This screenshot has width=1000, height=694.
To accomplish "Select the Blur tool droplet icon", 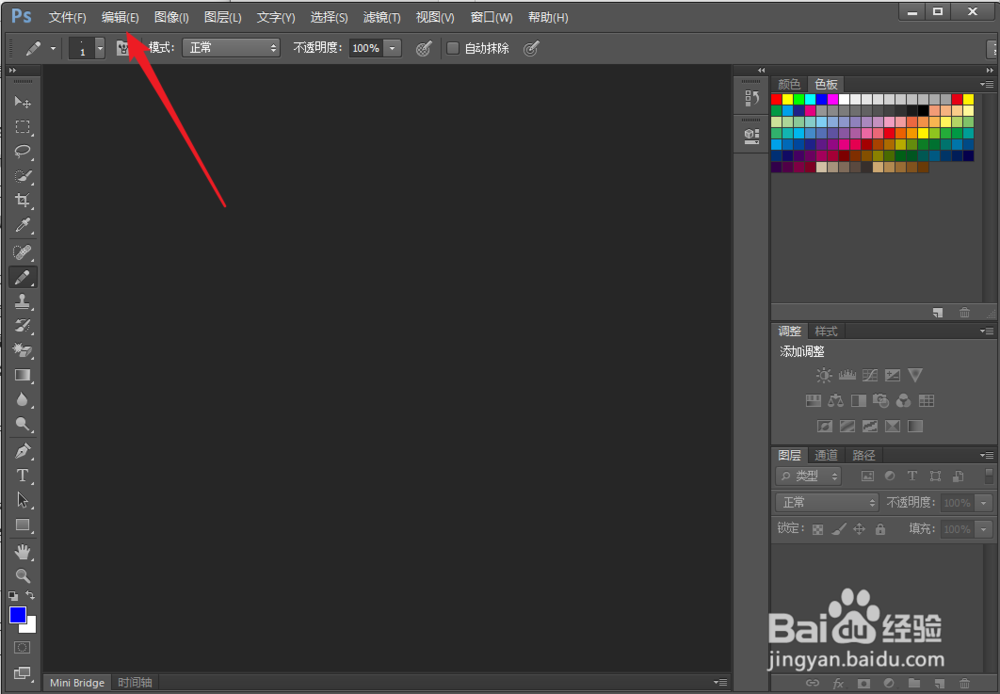I will [x=22, y=399].
